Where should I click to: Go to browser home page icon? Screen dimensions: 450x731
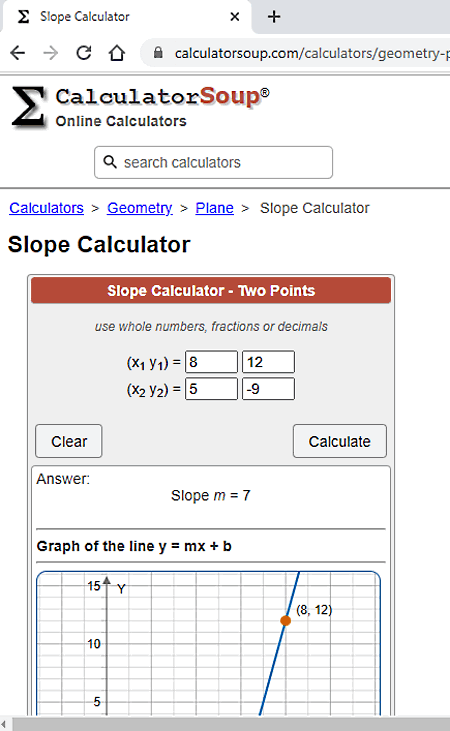(x=117, y=53)
